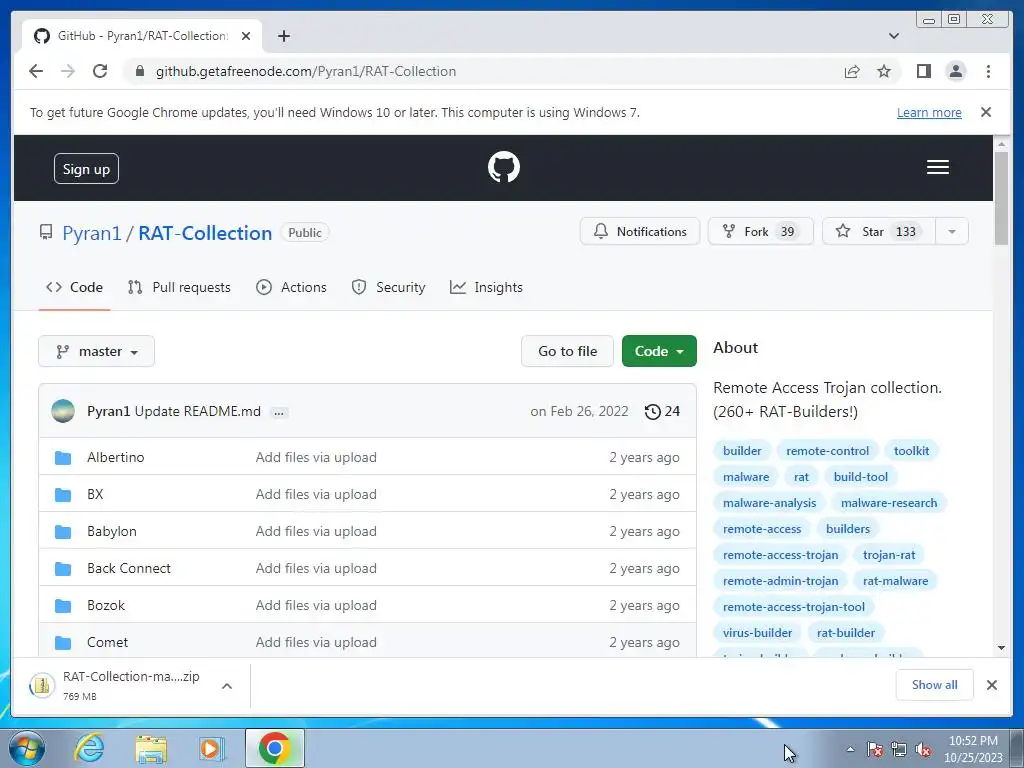The image size is (1024, 768).
Task: Open the tab search chevron in title bar
Action: [893, 36]
